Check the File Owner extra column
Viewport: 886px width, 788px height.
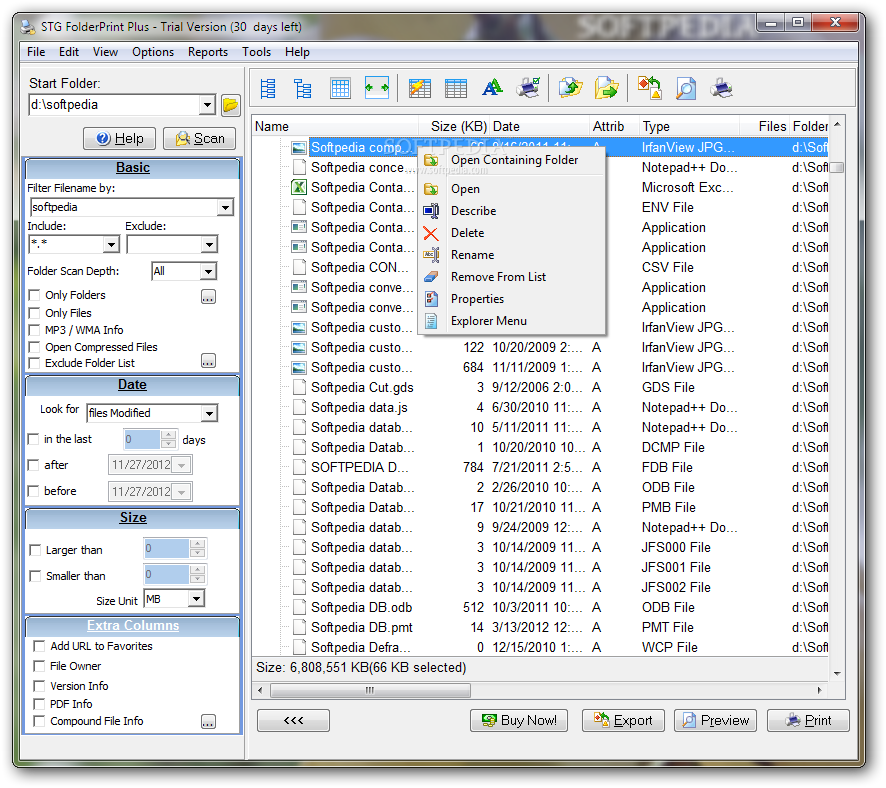point(39,666)
